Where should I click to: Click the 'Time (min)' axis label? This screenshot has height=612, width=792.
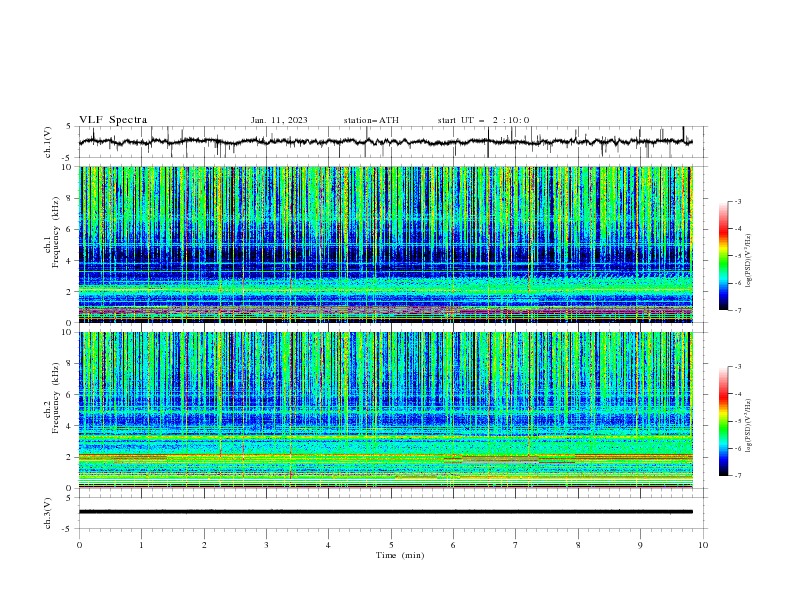(400, 555)
